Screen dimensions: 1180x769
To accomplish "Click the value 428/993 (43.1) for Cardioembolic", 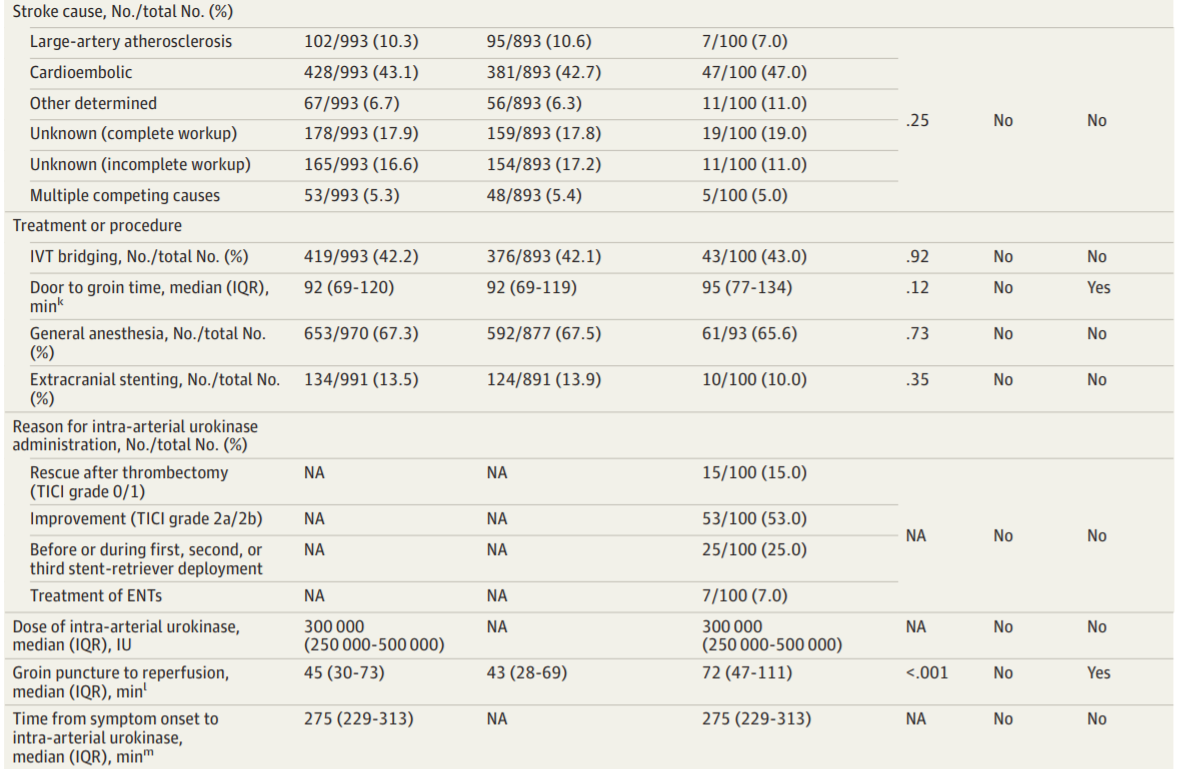I will point(361,72).
